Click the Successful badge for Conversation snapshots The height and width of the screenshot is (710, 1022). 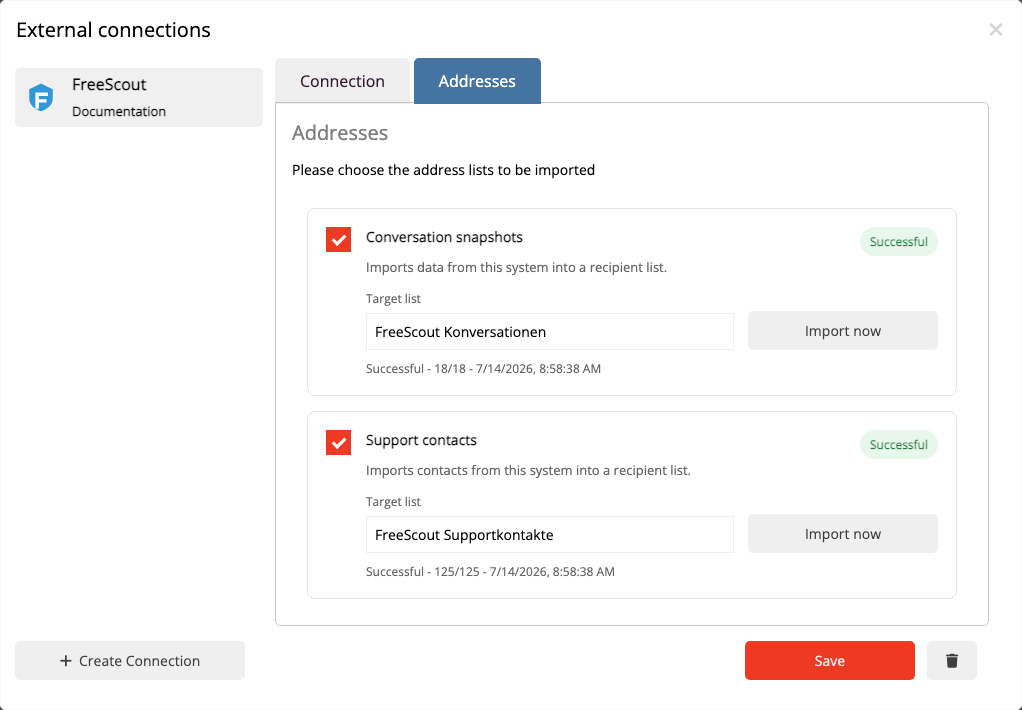(x=898, y=241)
